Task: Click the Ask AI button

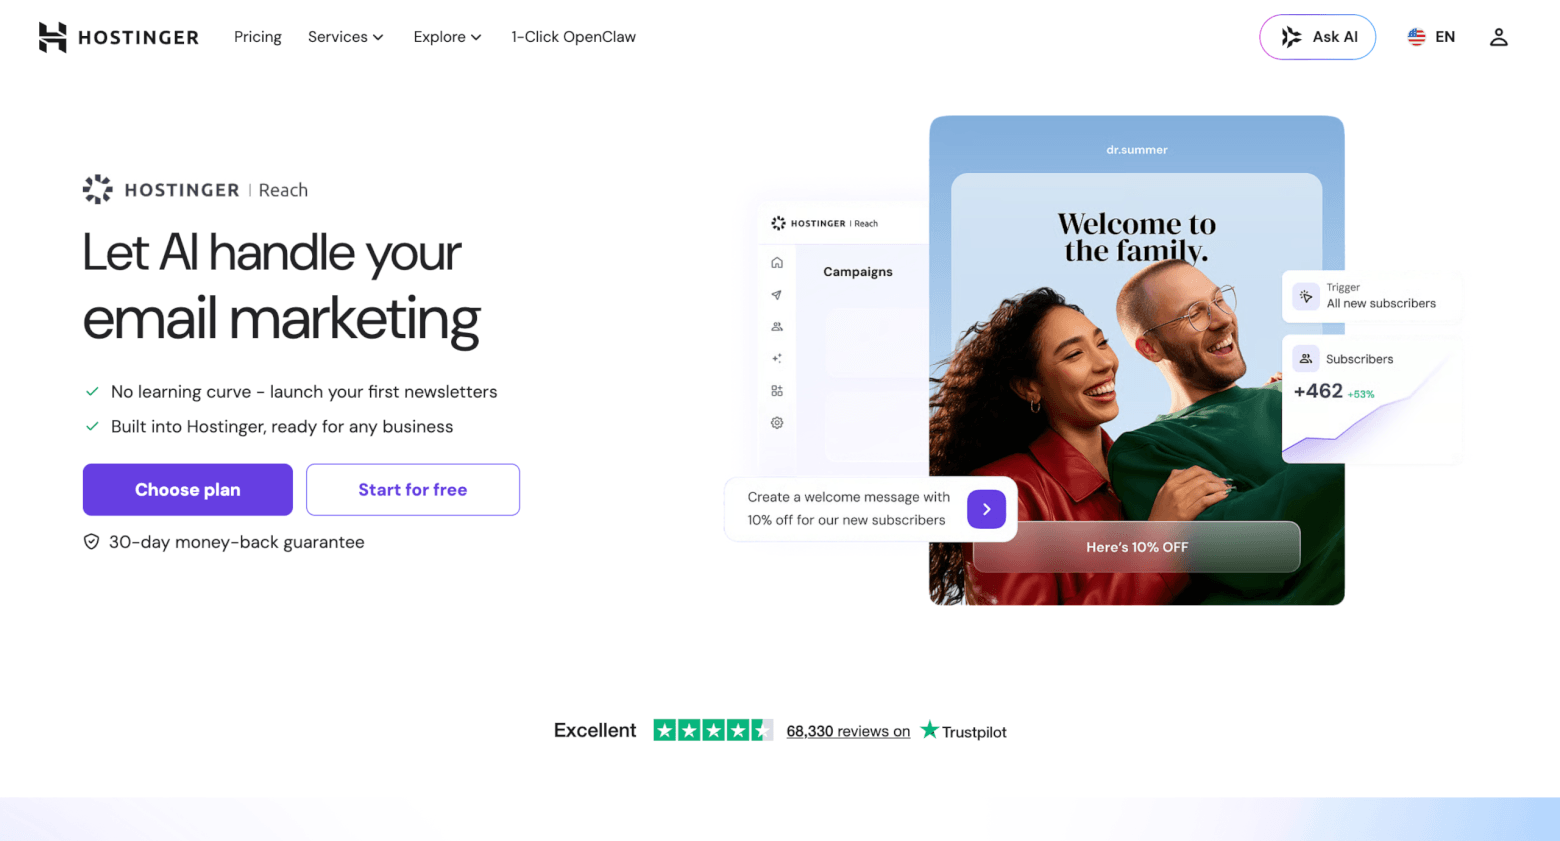Action: [1317, 37]
